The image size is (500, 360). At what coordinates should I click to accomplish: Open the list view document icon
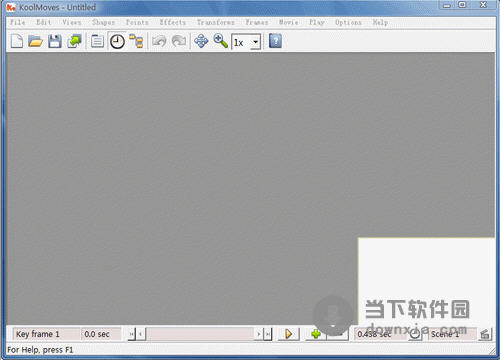[97, 41]
